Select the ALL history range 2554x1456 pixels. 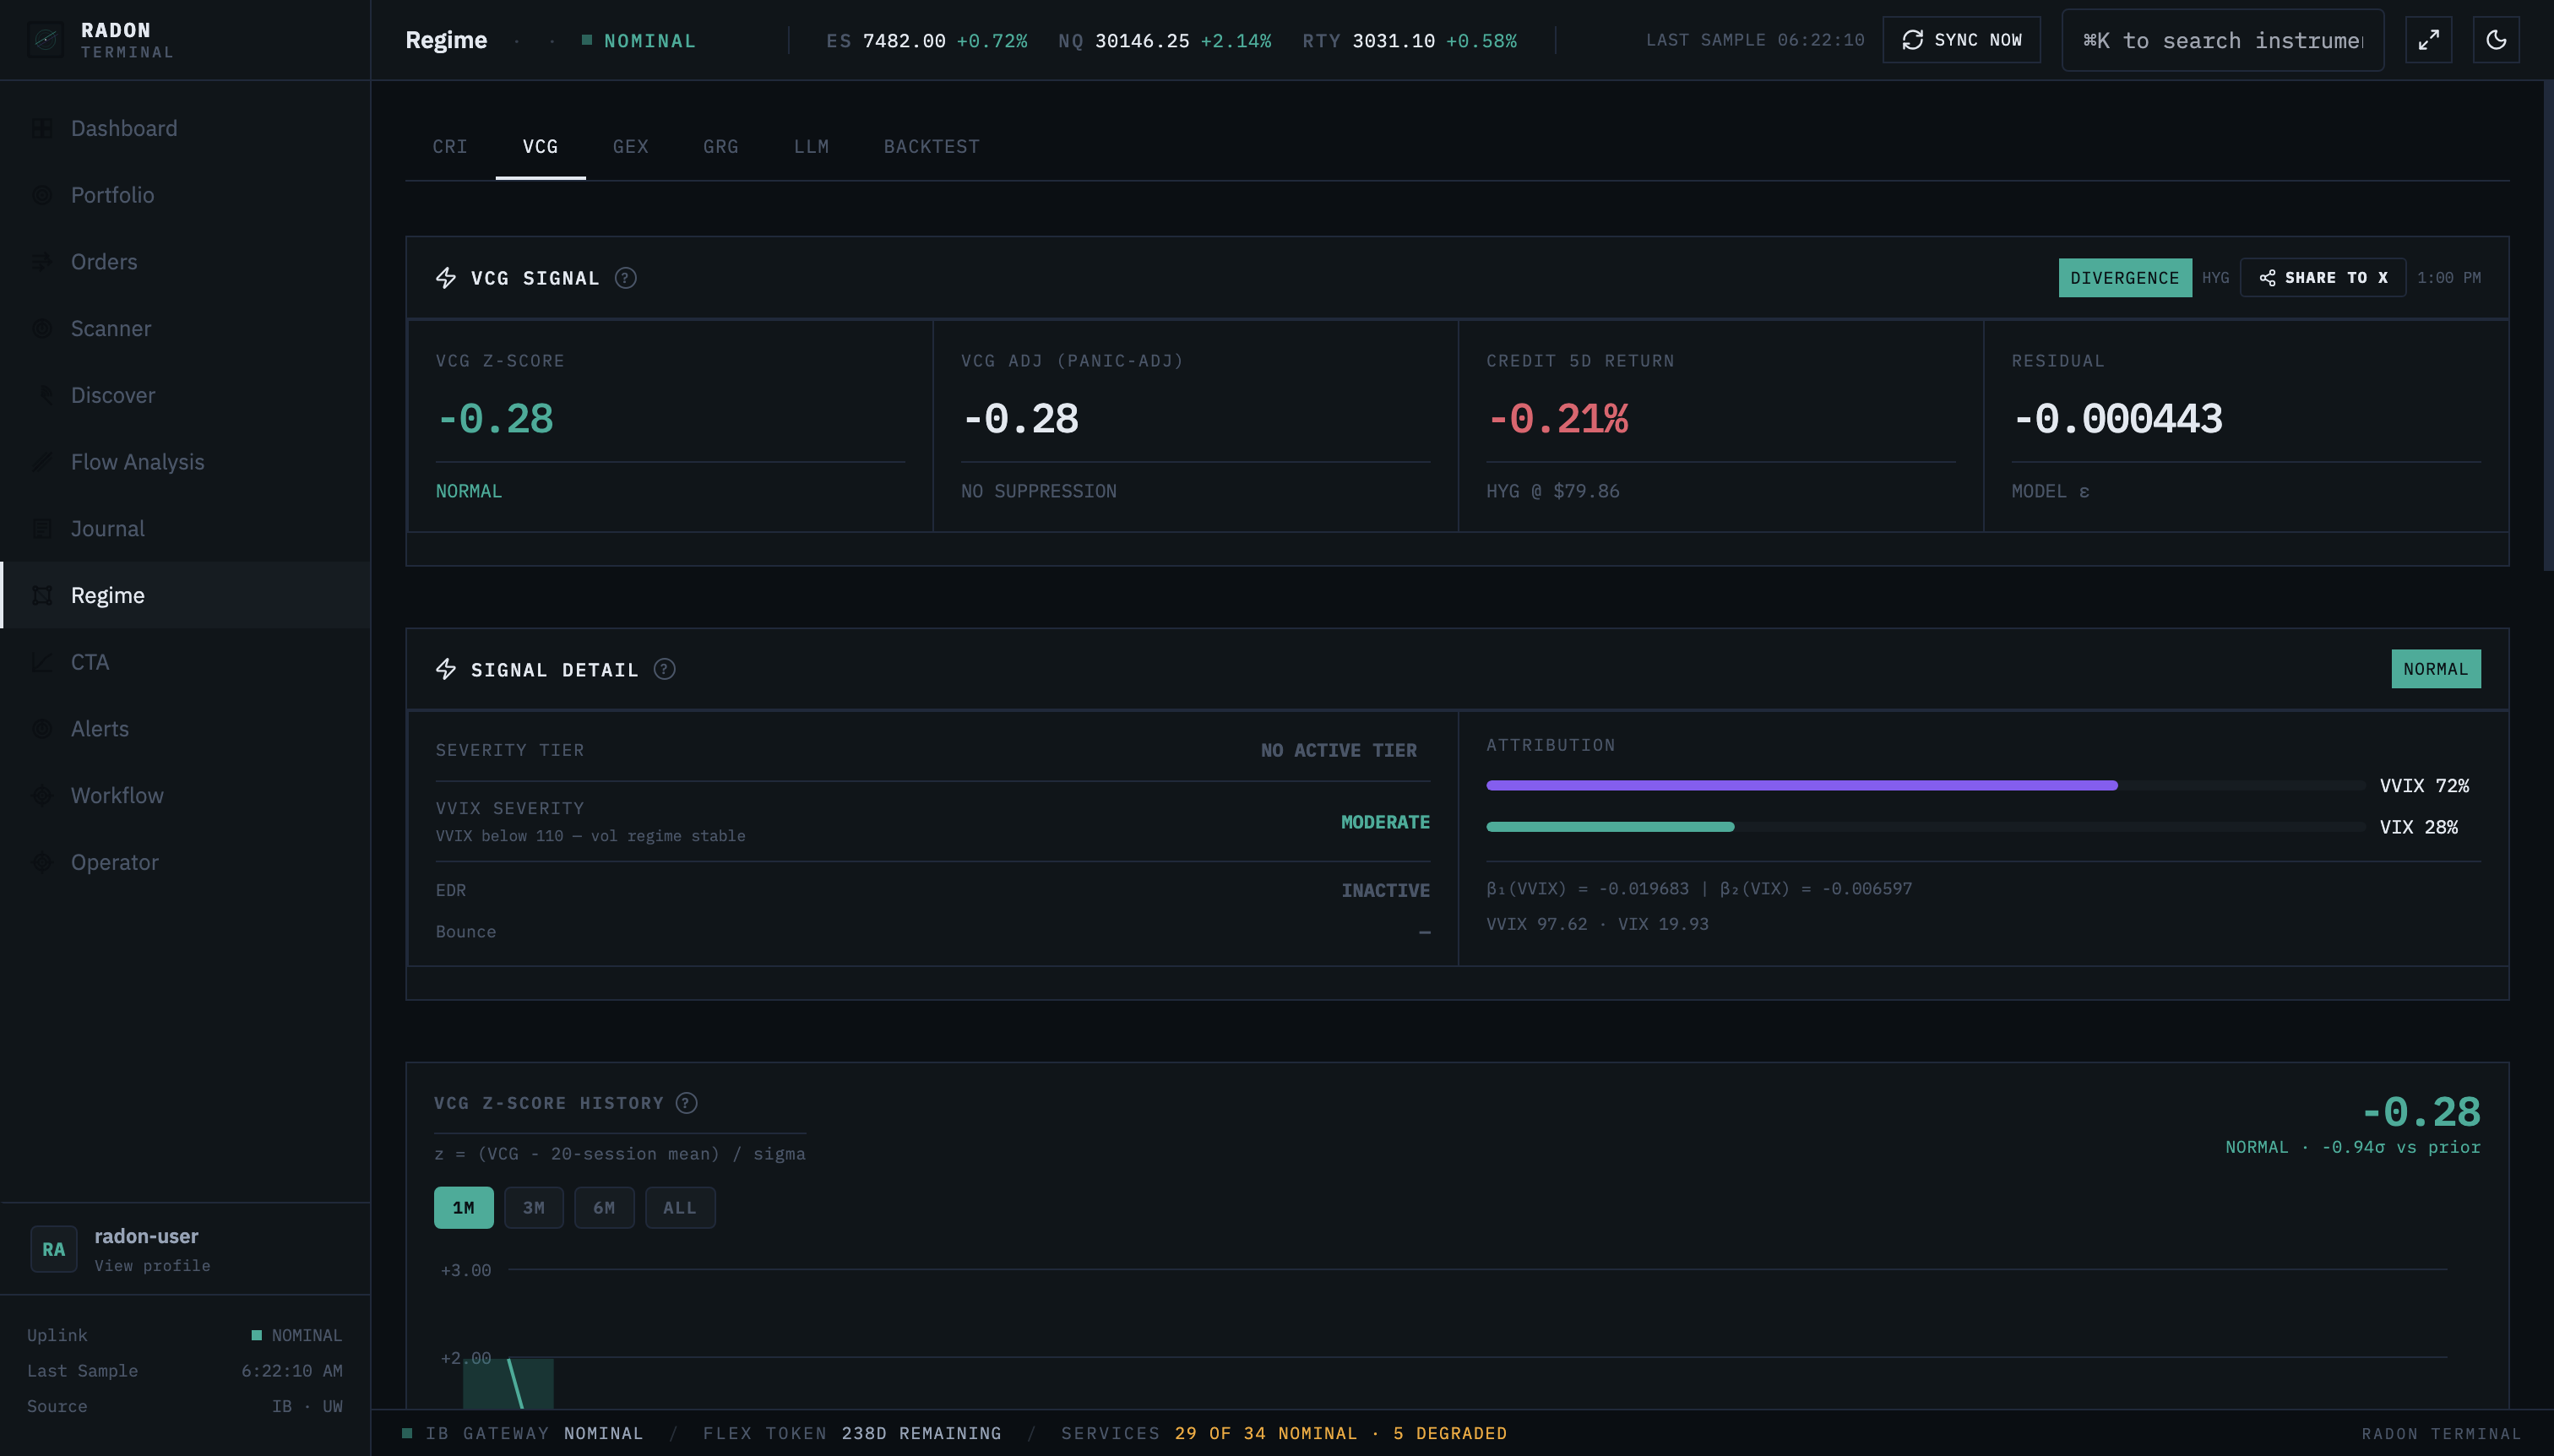tap(680, 1208)
